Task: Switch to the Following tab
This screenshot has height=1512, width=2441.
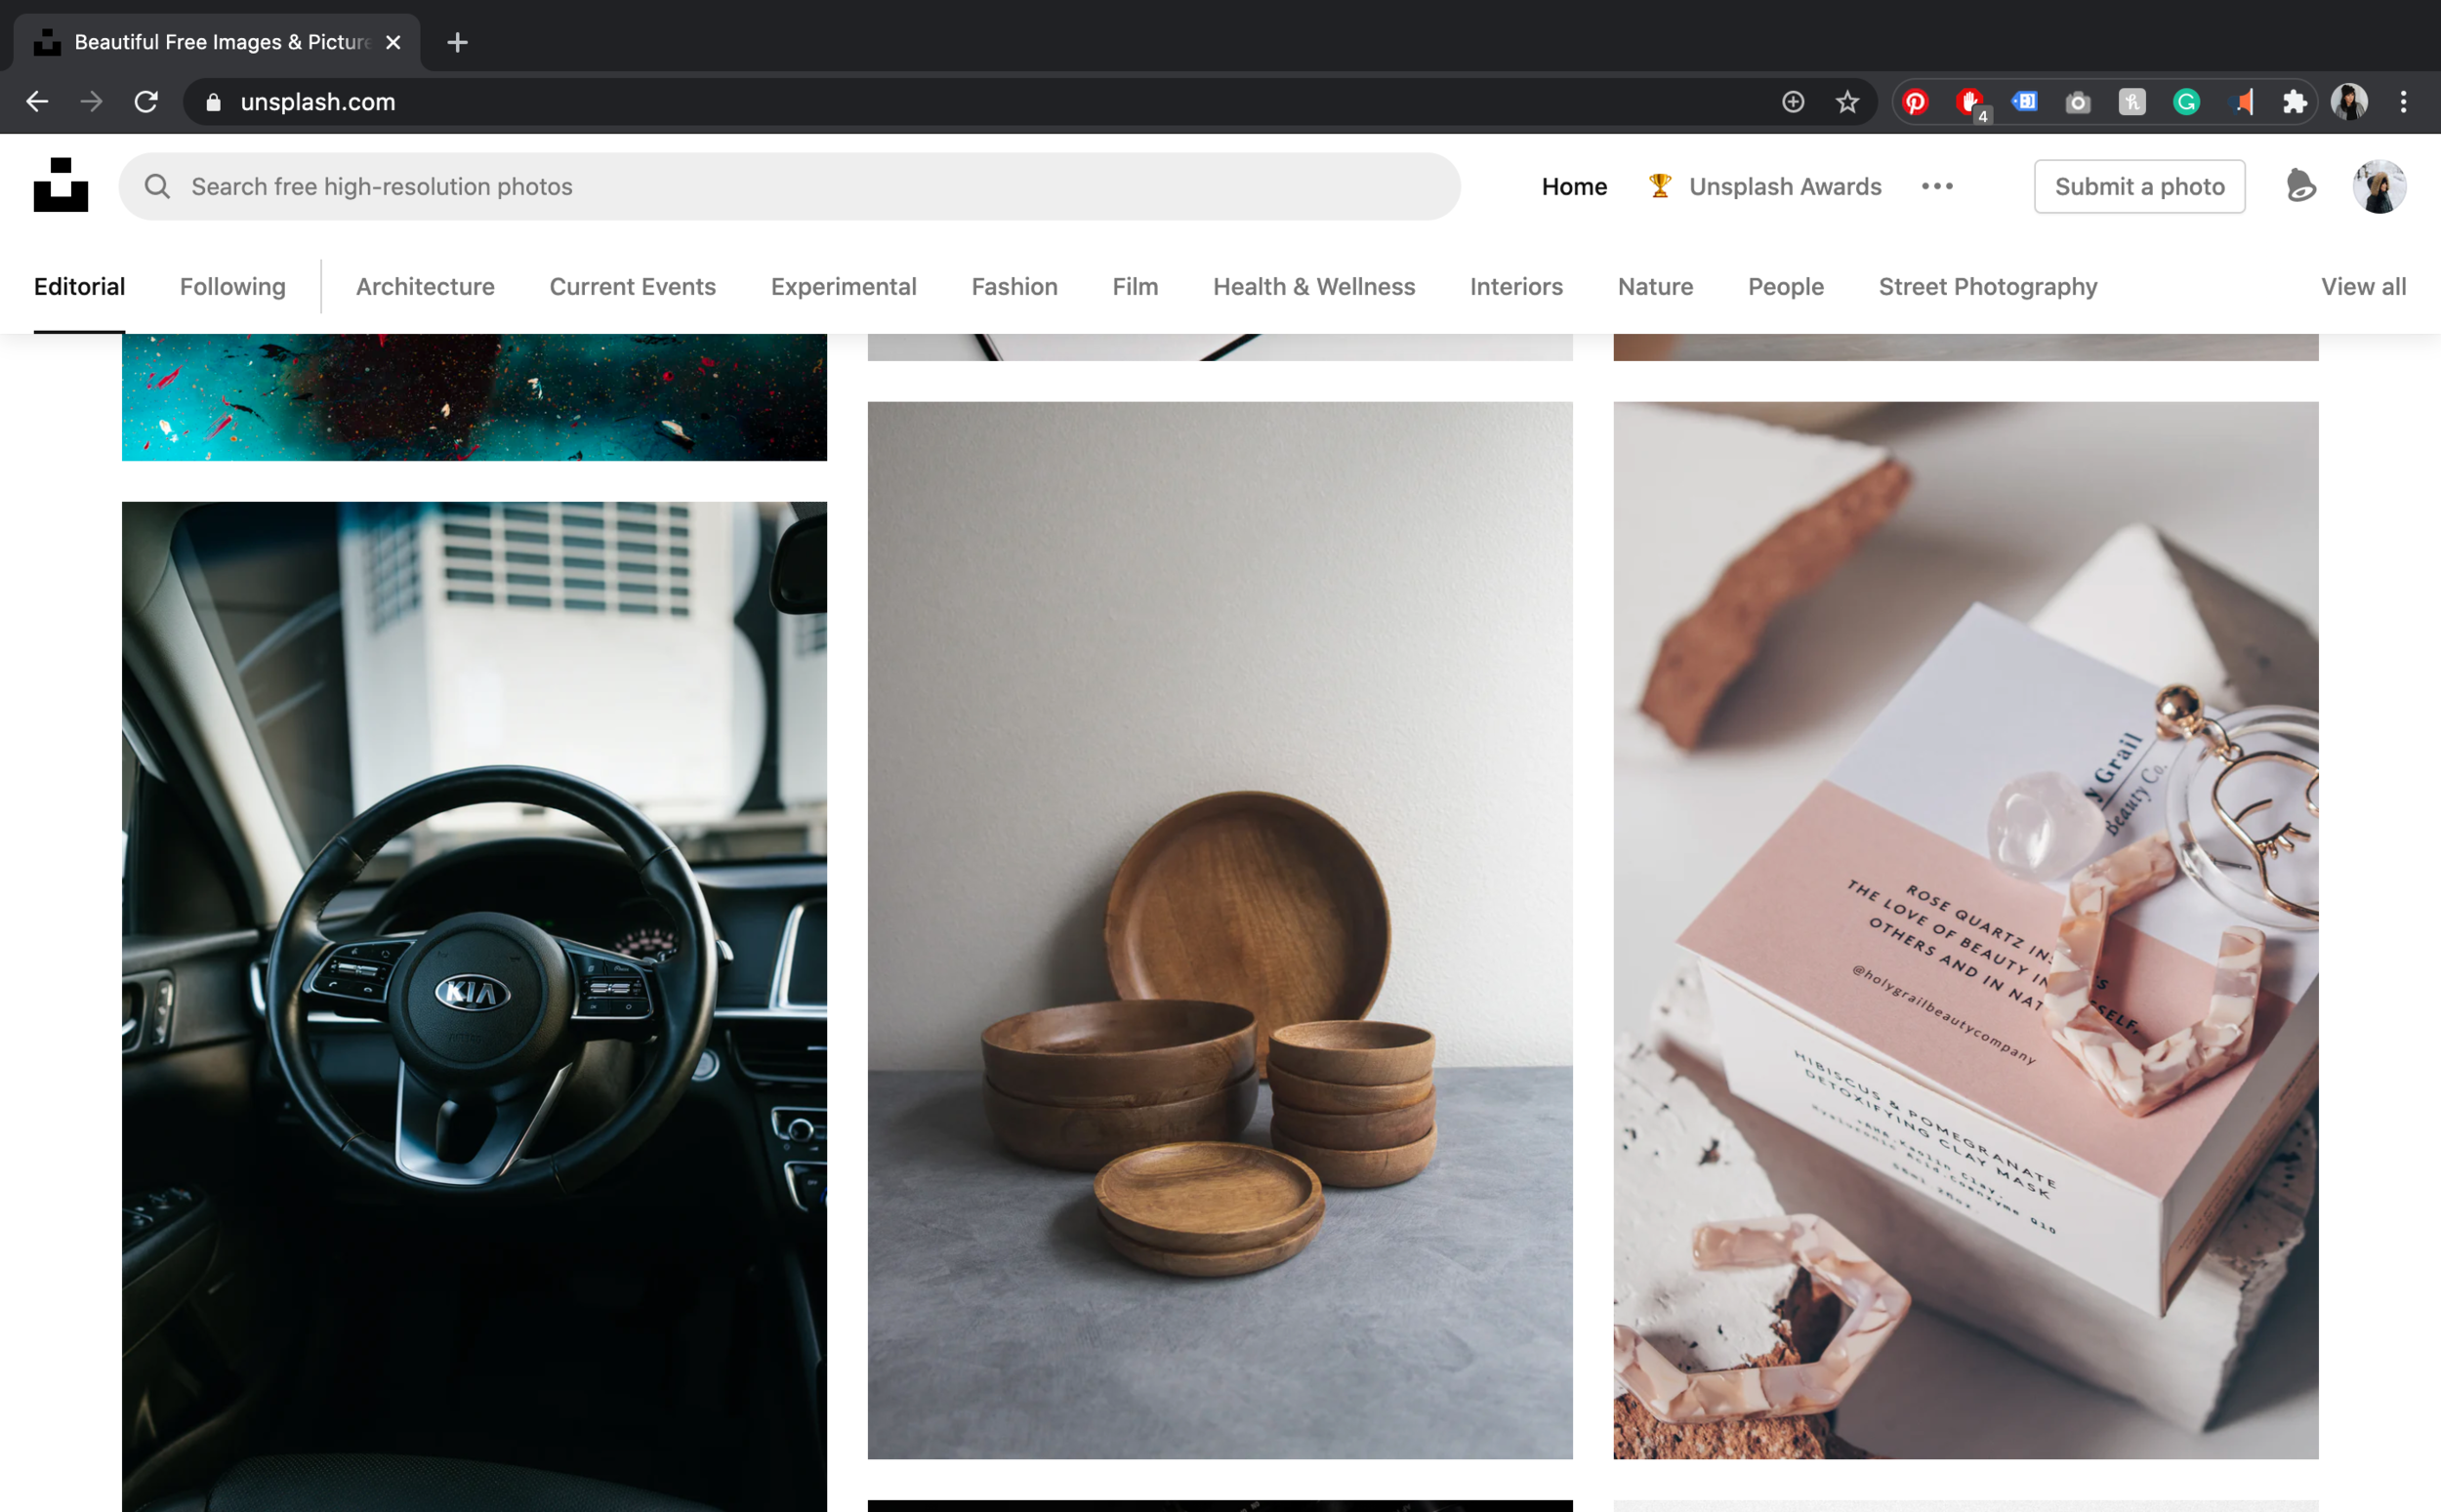Action: pos(232,287)
